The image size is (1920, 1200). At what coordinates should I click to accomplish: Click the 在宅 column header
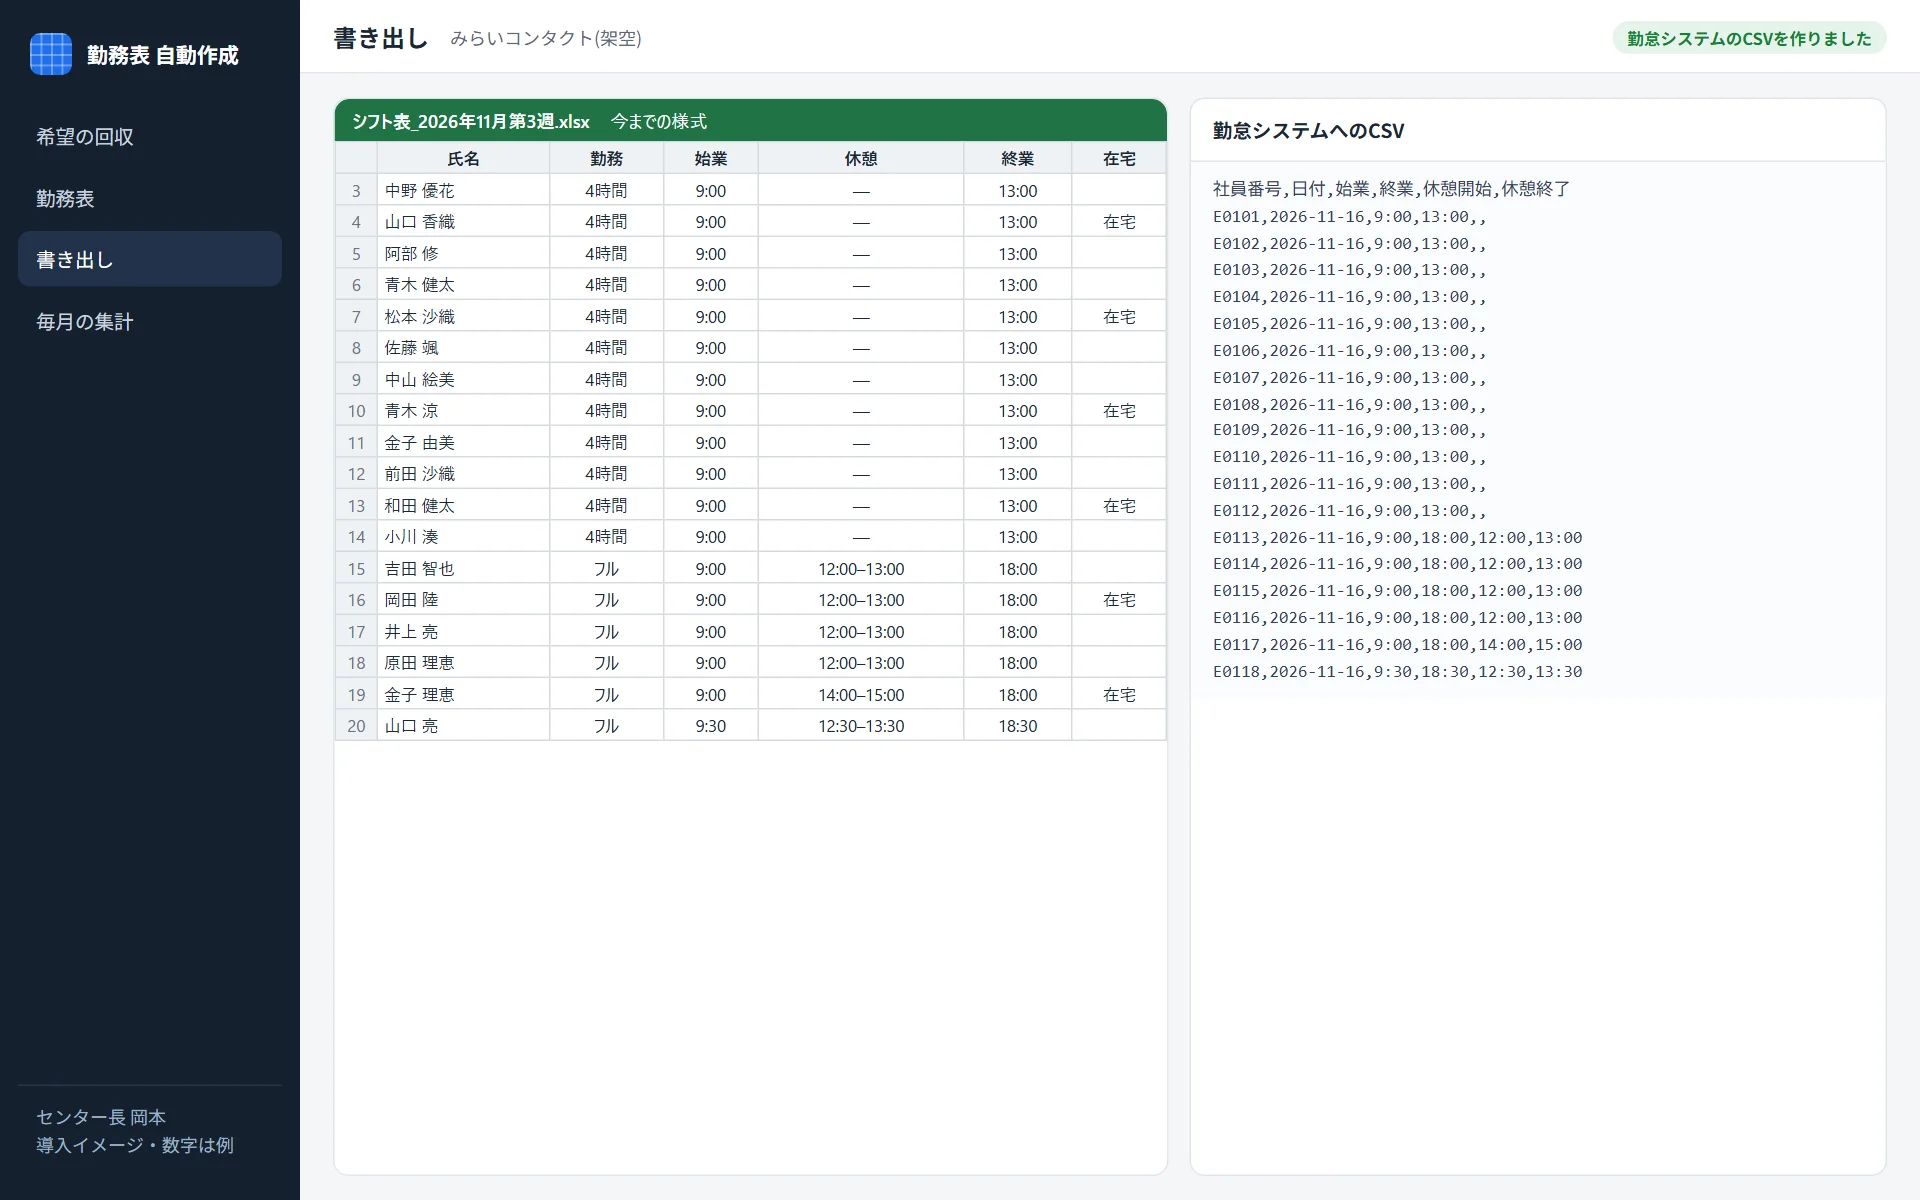[x=1119, y=158]
